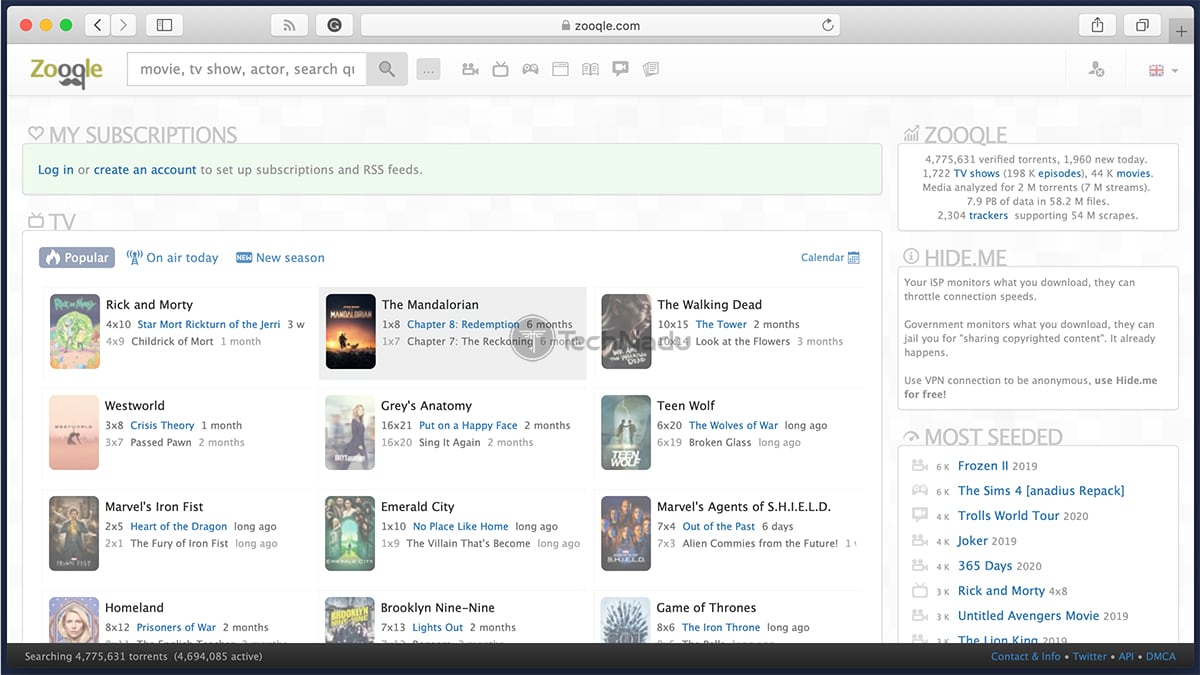Open the speech-bubble camera category icon in header
Screen dimensions: 1200x675
pyautogui.click(x=620, y=69)
